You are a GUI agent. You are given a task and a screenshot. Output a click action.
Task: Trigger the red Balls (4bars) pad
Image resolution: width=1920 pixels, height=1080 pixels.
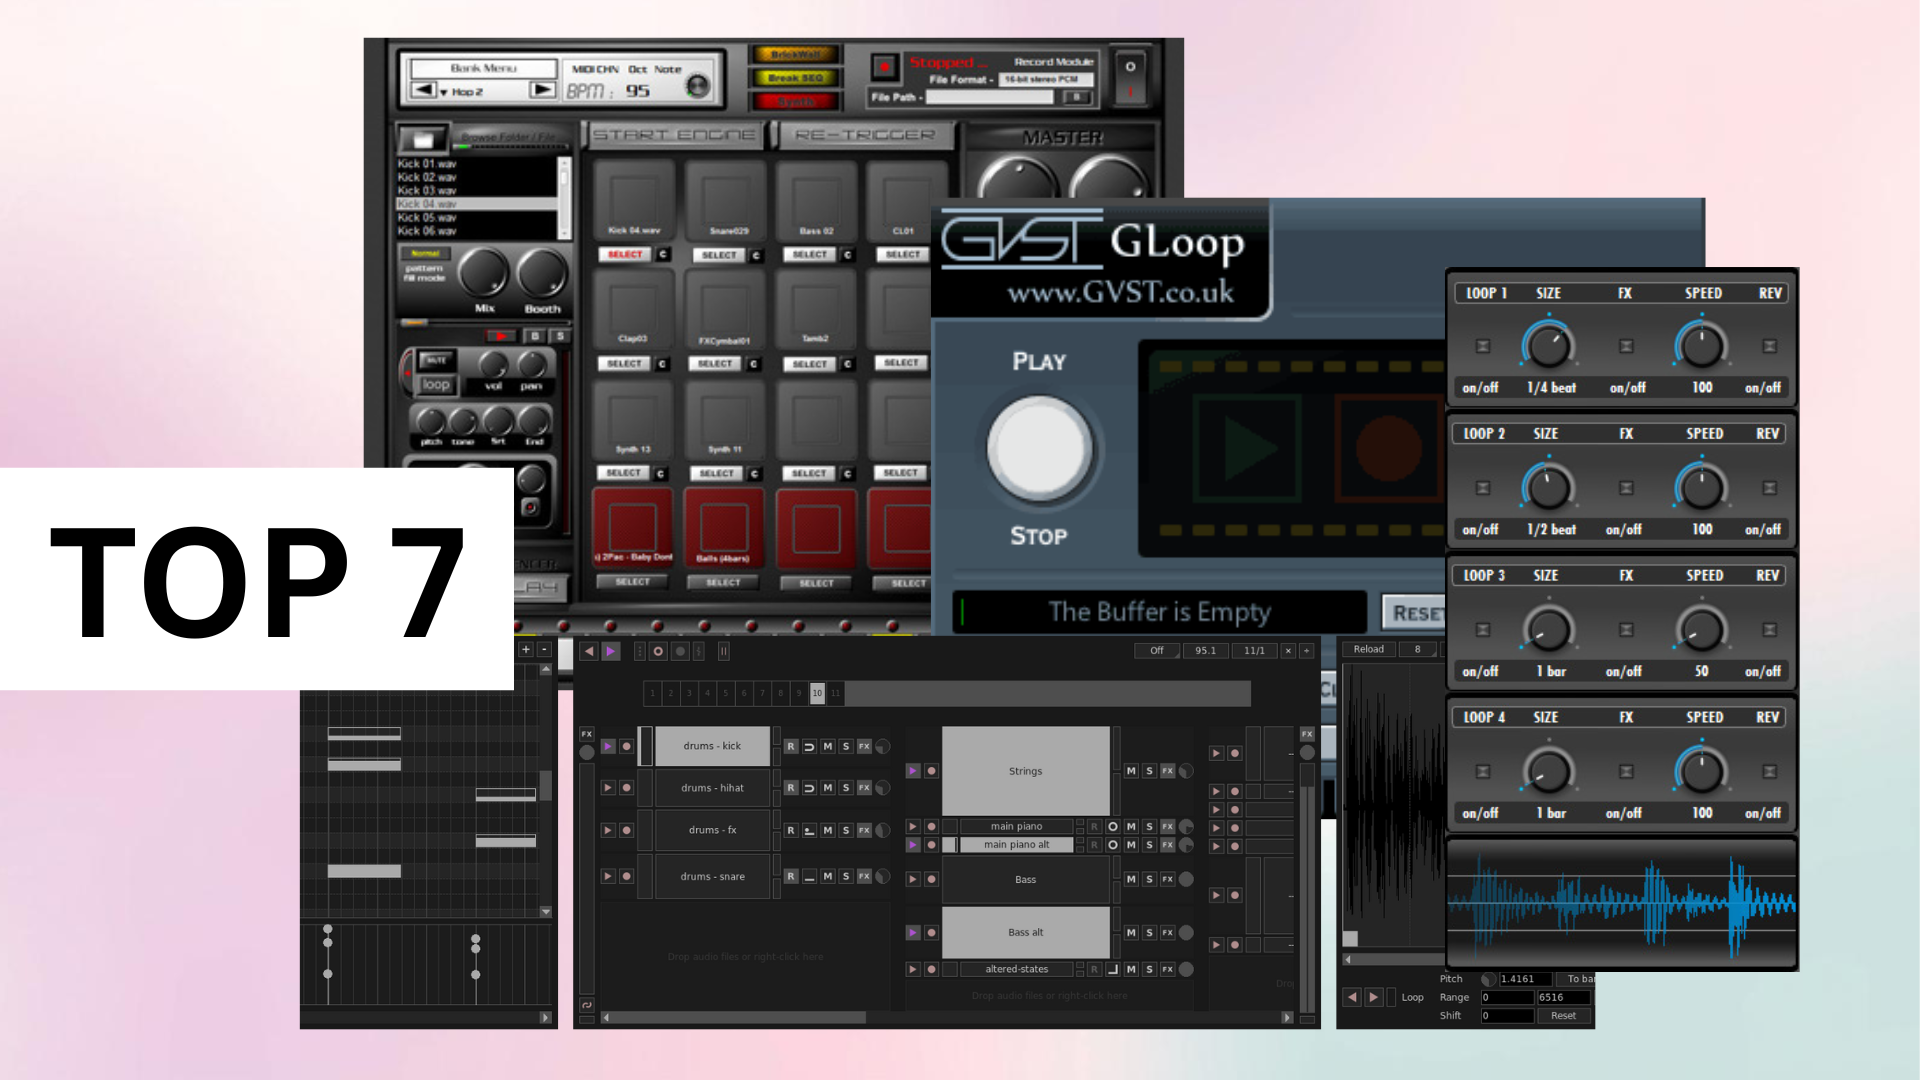pos(723,527)
